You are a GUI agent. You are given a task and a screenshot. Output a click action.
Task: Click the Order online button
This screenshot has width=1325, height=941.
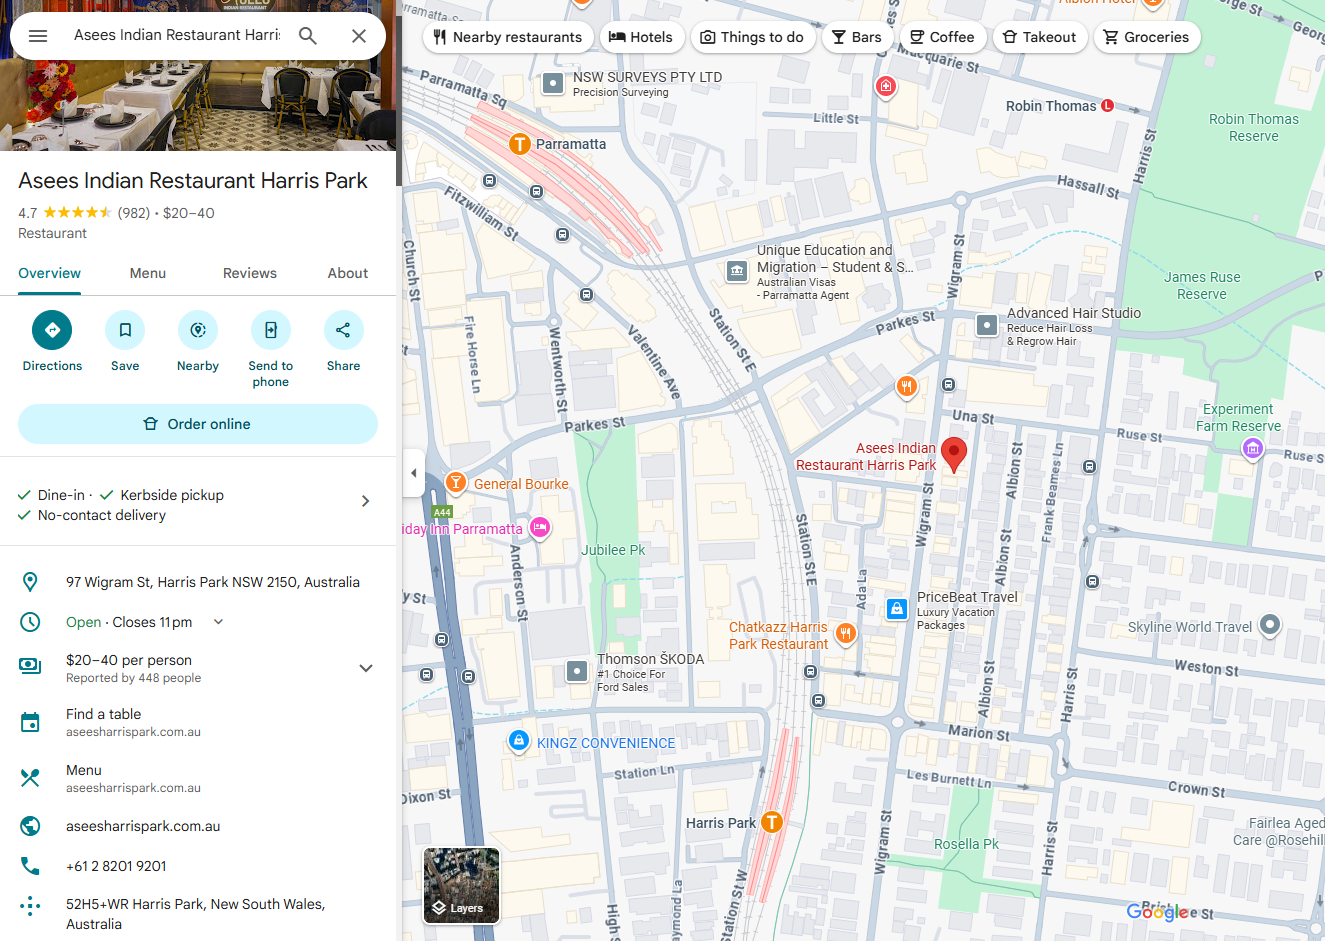tap(198, 424)
